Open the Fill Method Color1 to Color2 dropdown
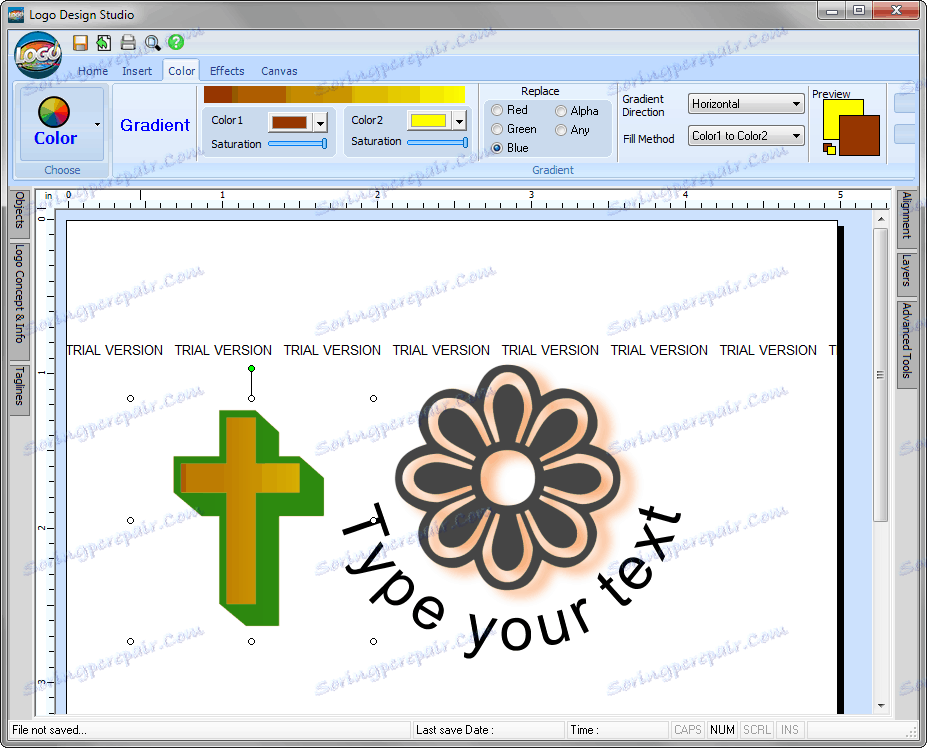The image size is (927, 748). click(x=746, y=136)
